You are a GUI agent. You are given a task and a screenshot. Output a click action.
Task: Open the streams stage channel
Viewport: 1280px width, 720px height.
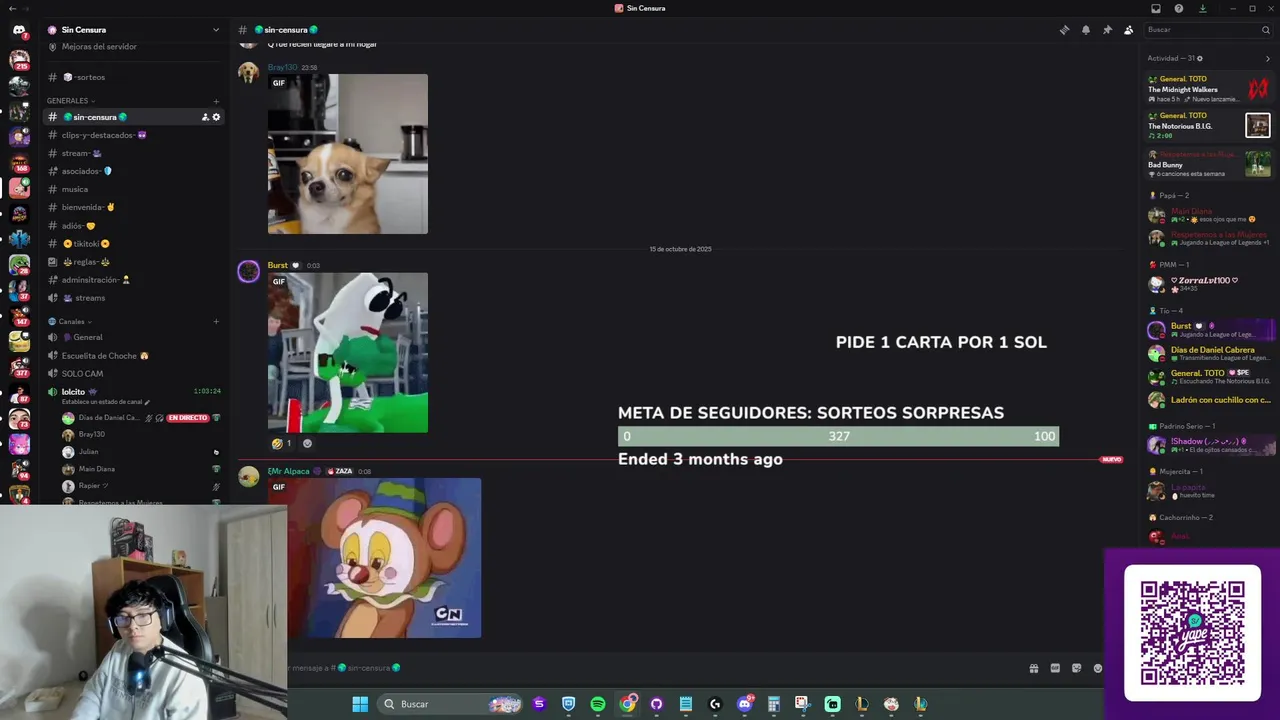coord(133,298)
